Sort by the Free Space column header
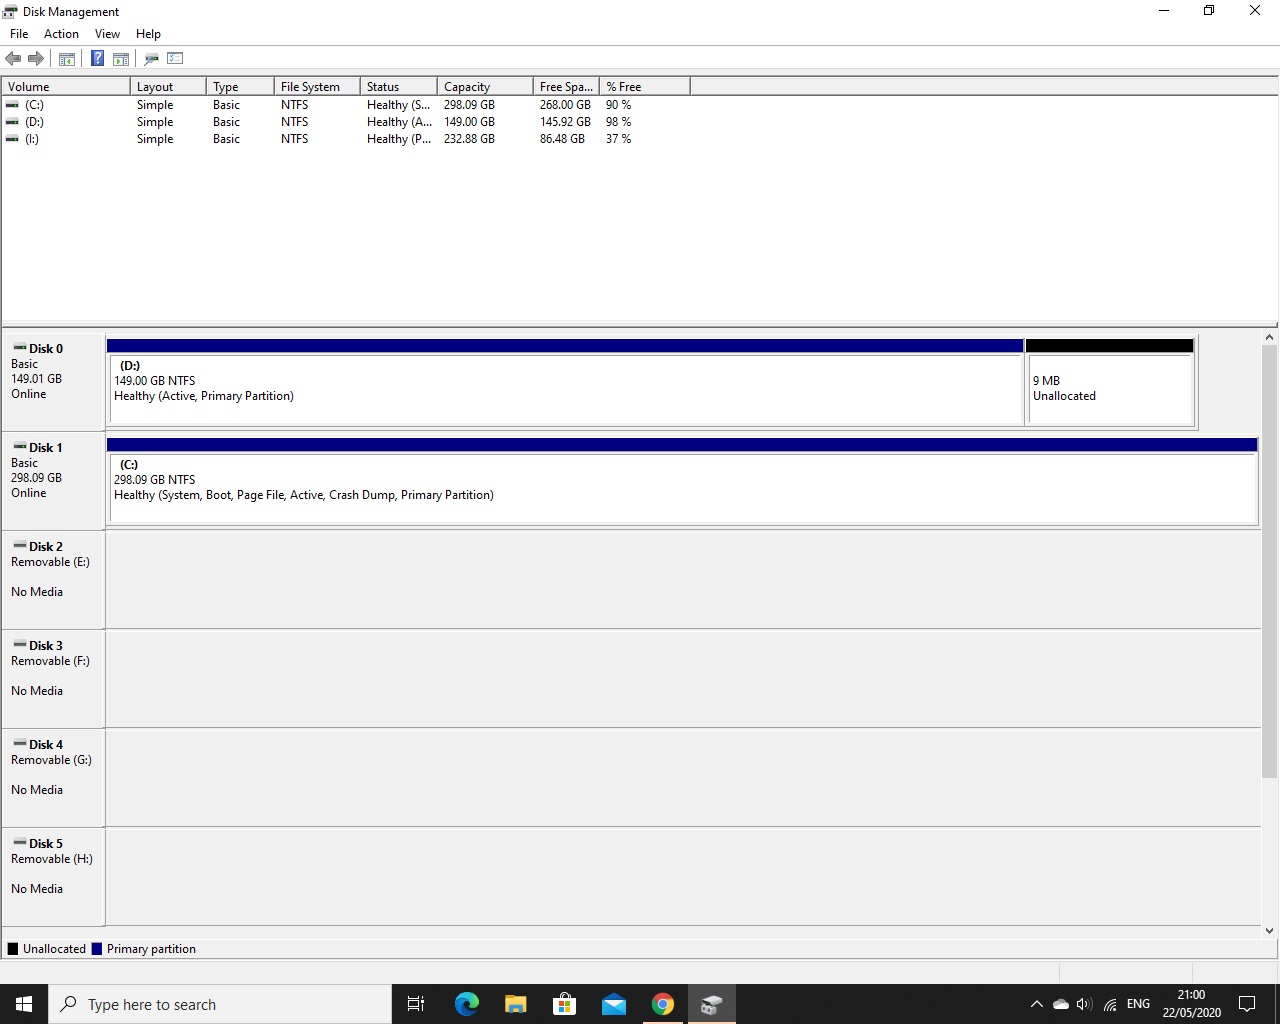The height and width of the screenshot is (1024, 1280). coord(566,87)
